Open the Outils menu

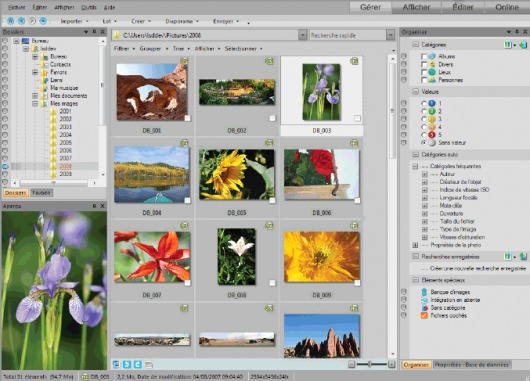[x=89, y=7]
